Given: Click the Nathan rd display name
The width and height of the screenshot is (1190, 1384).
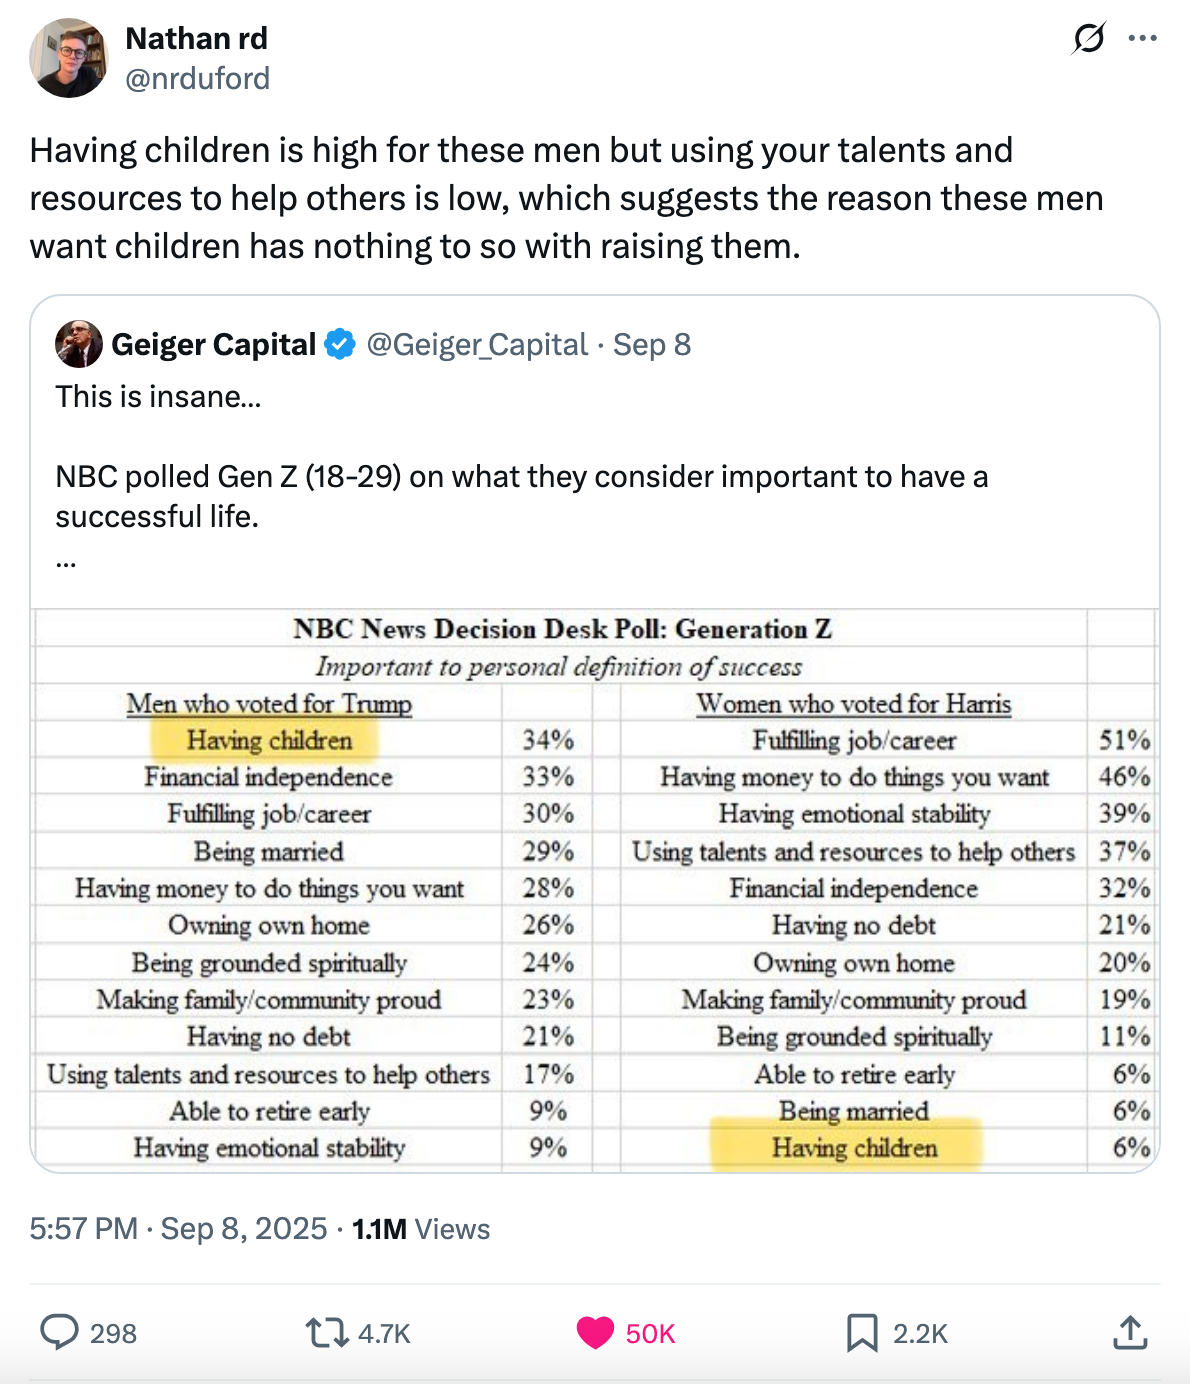Looking at the screenshot, I should point(196,38).
